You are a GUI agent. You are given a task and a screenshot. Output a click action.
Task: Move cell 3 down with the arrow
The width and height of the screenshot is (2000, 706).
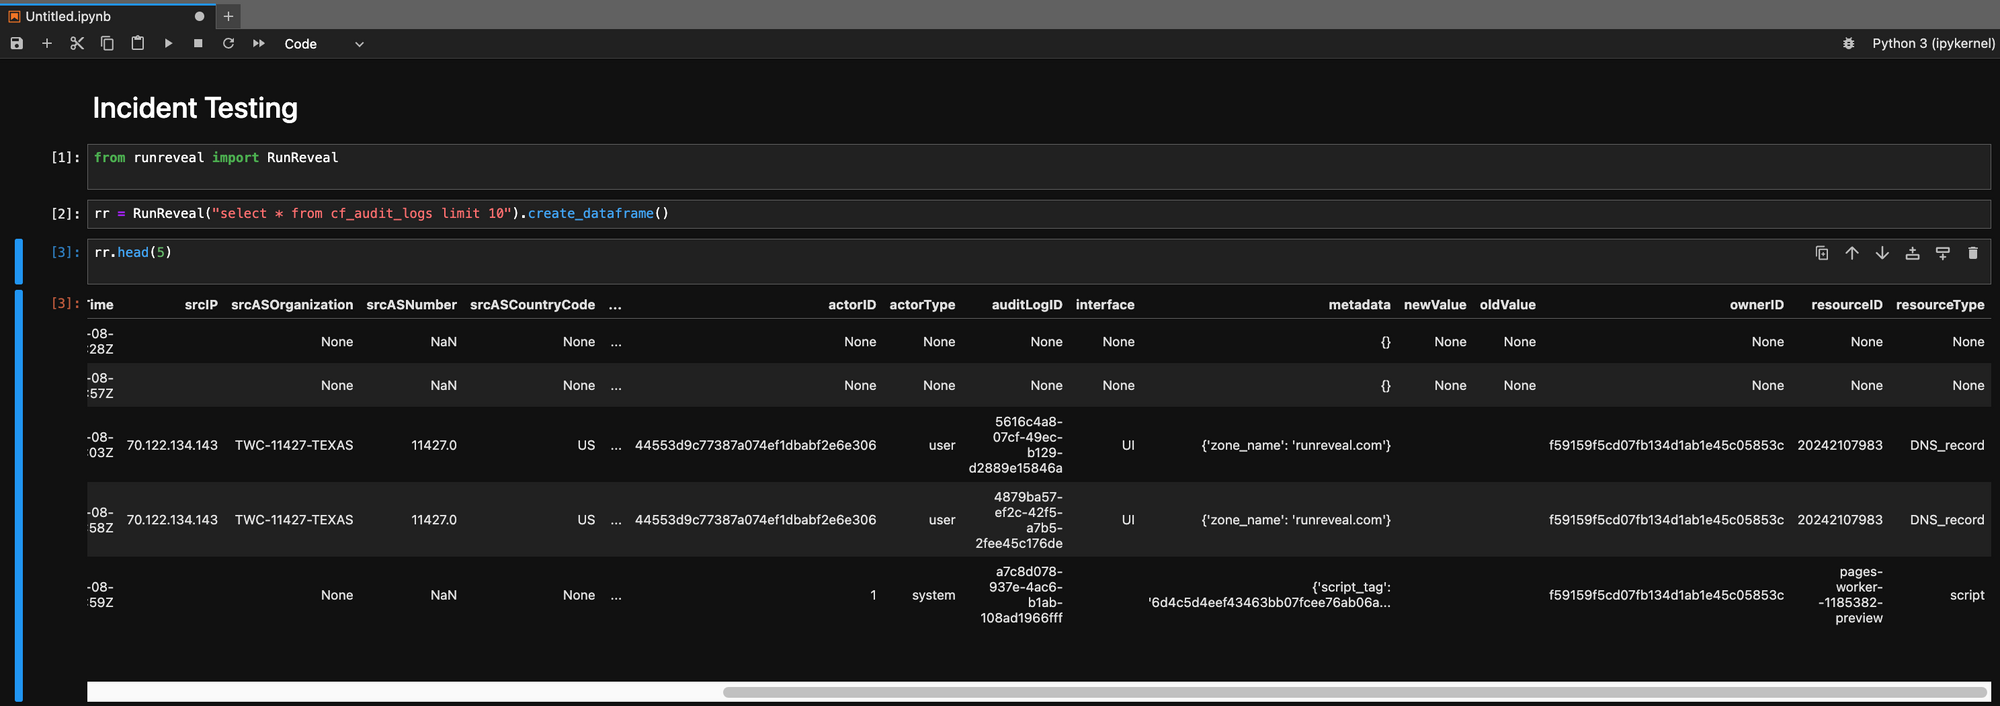pos(1882,253)
